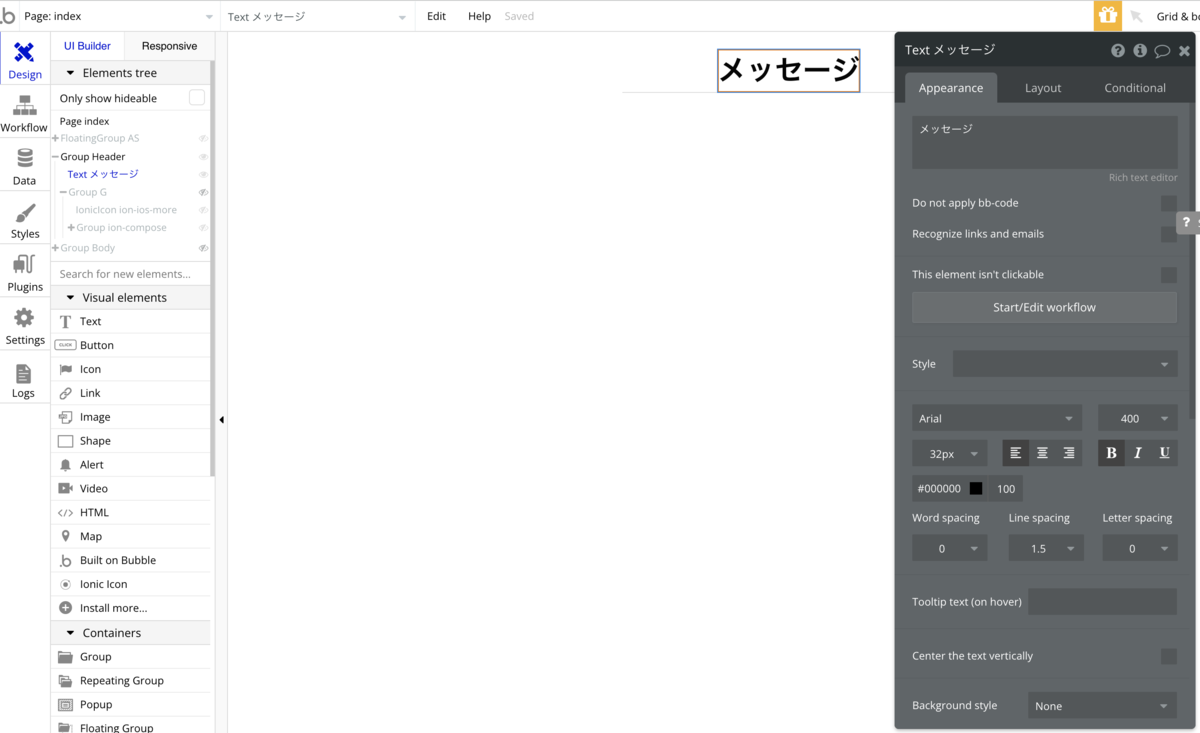Viewport: 1200px width, 733px height.
Task: Toggle Only show hideable checkbox
Action: (197, 98)
